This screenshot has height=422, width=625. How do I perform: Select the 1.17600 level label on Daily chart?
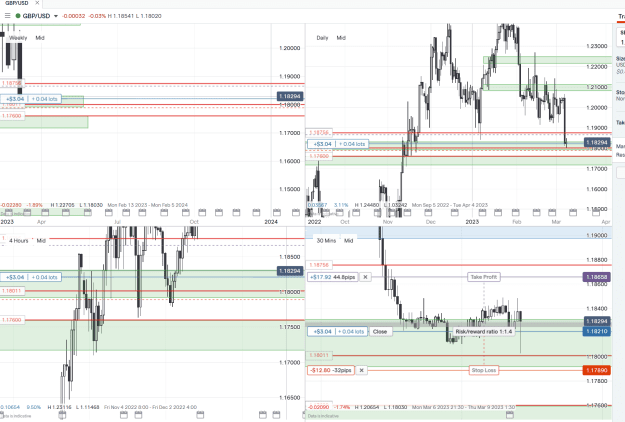(319, 156)
